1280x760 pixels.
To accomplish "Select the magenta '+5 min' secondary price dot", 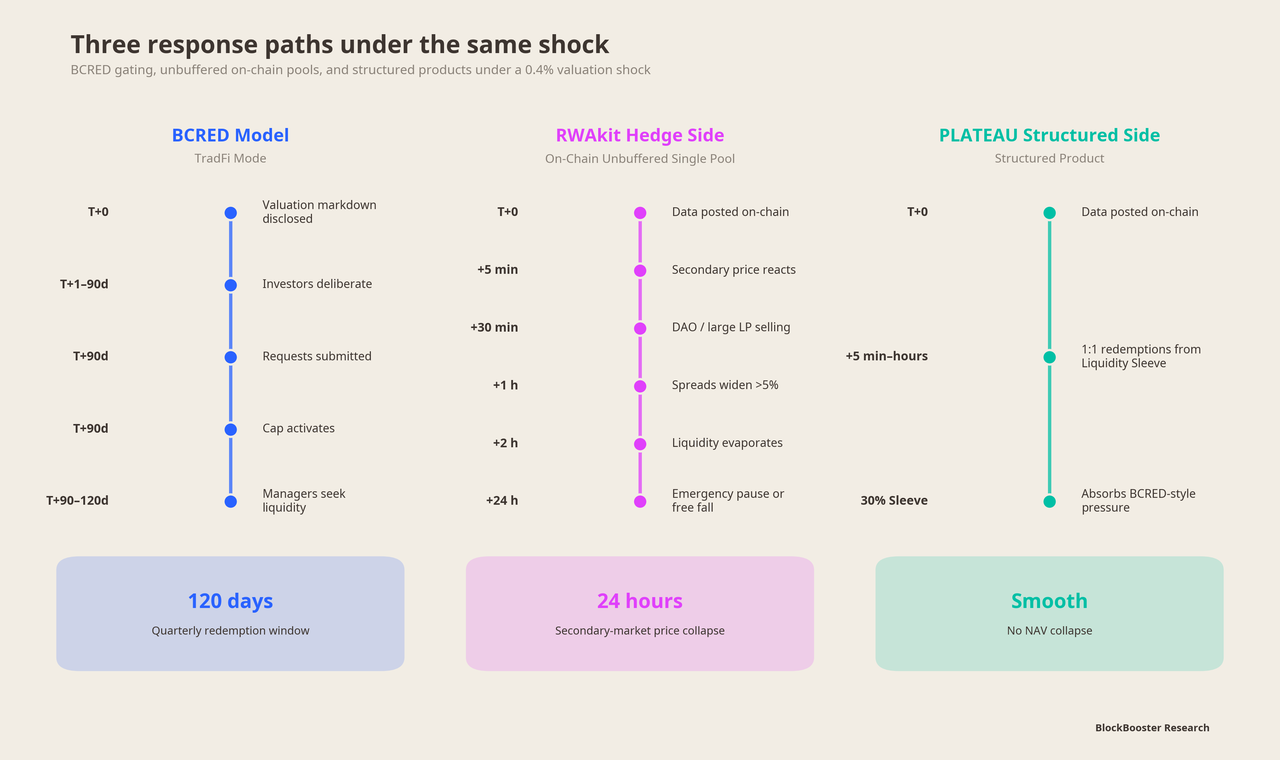I will [640, 271].
